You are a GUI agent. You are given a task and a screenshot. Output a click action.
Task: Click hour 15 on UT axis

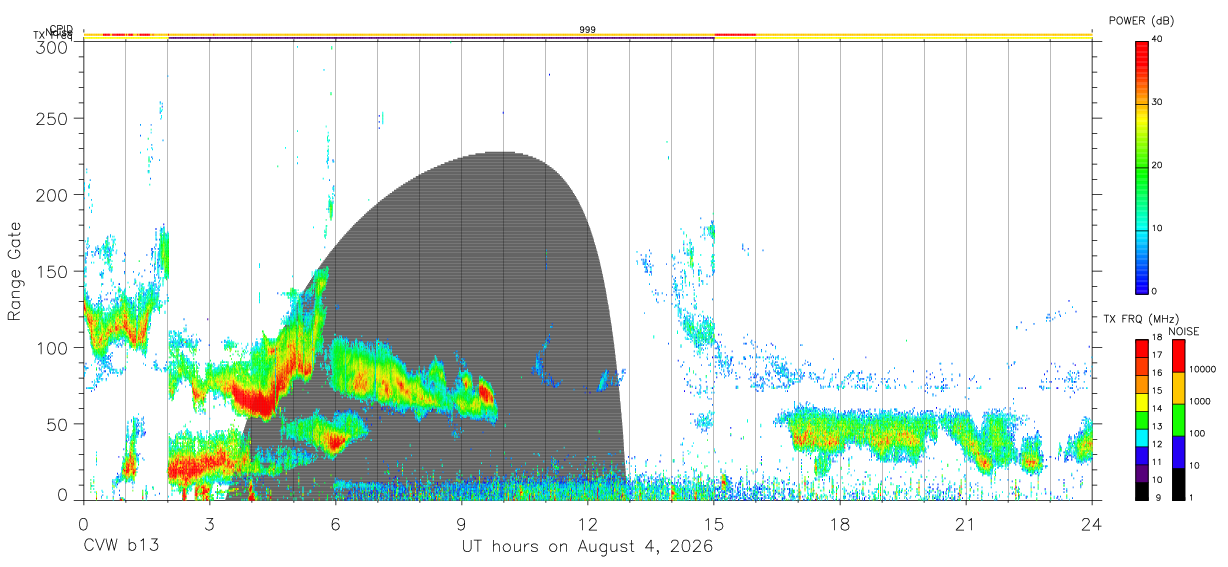pyautogui.click(x=714, y=523)
